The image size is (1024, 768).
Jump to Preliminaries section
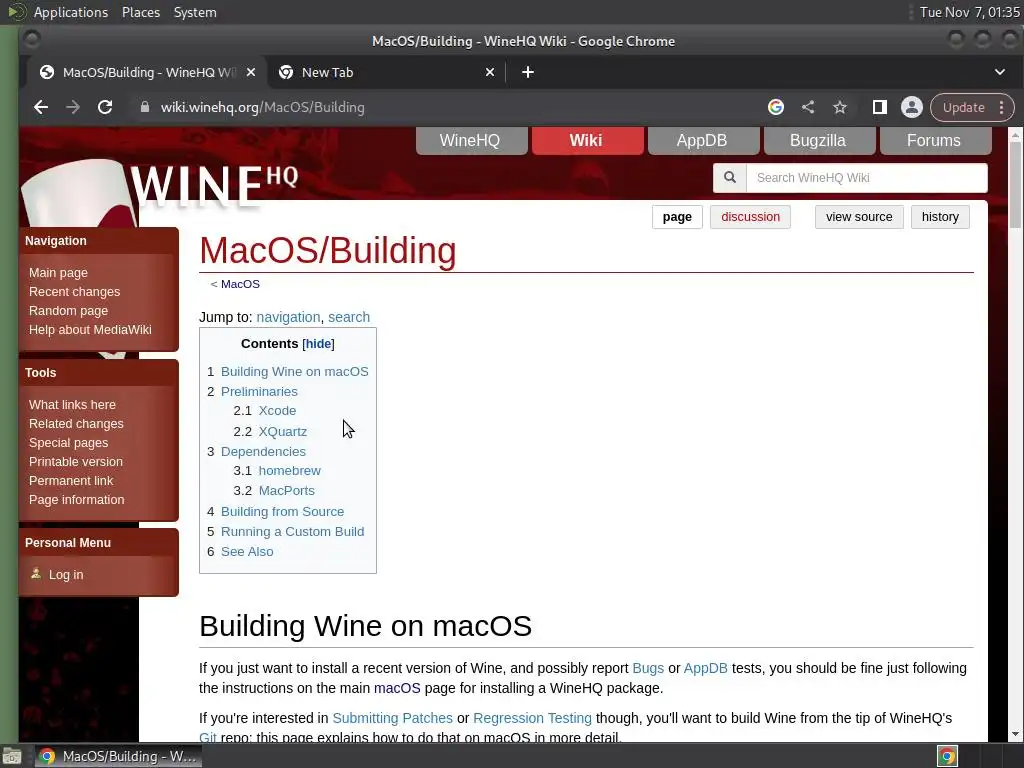pyautogui.click(x=259, y=392)
